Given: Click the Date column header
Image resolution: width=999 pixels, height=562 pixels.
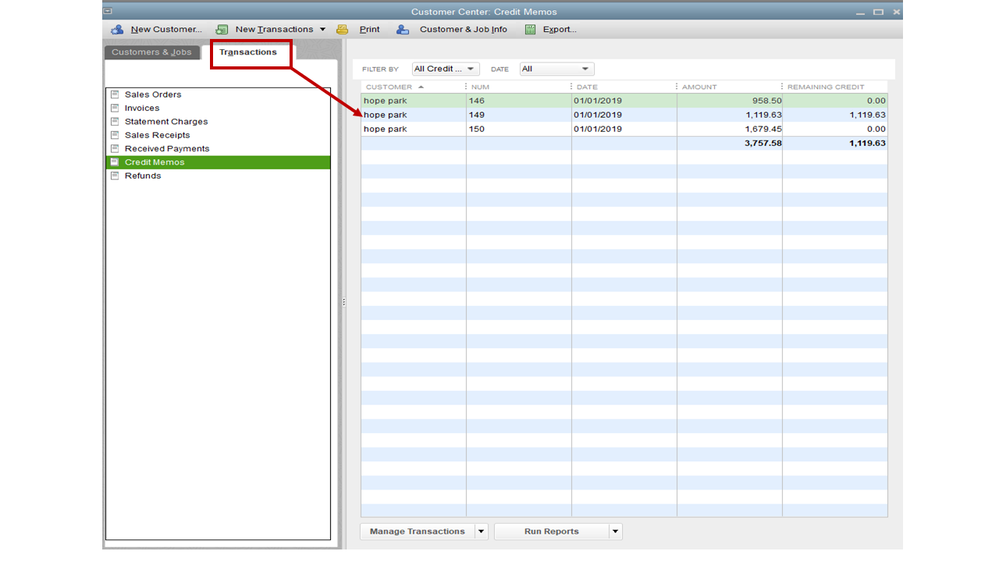Looking at the screenshot, I should click(624, 87).
